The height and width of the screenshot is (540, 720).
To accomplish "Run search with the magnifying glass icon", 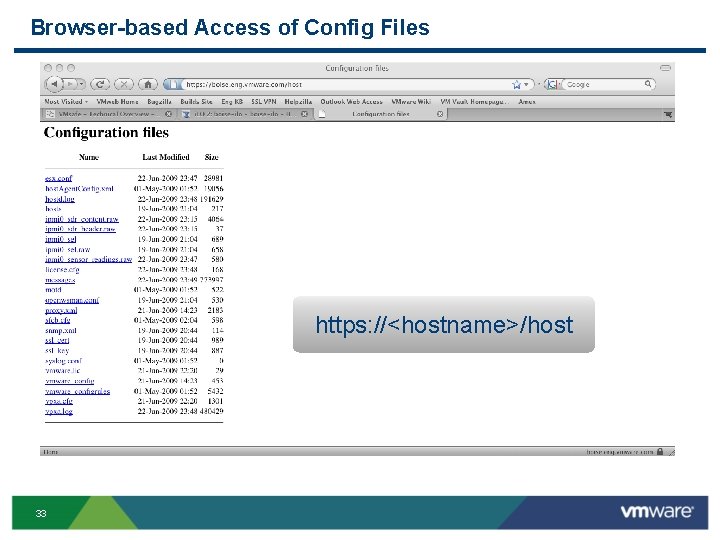I will pyautogui.click(x=648, y=84).
